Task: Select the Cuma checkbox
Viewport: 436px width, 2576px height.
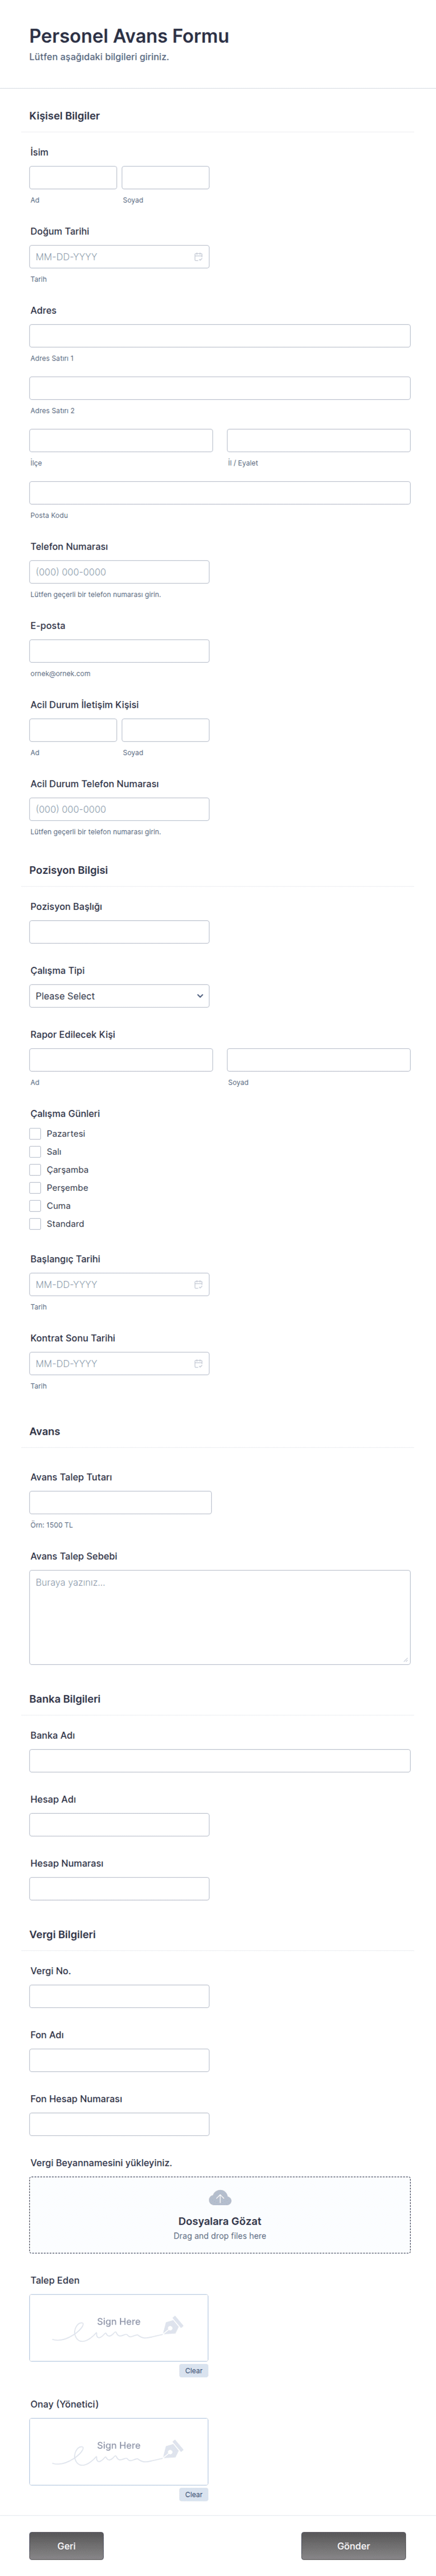Action: (x=35, y=1205)
